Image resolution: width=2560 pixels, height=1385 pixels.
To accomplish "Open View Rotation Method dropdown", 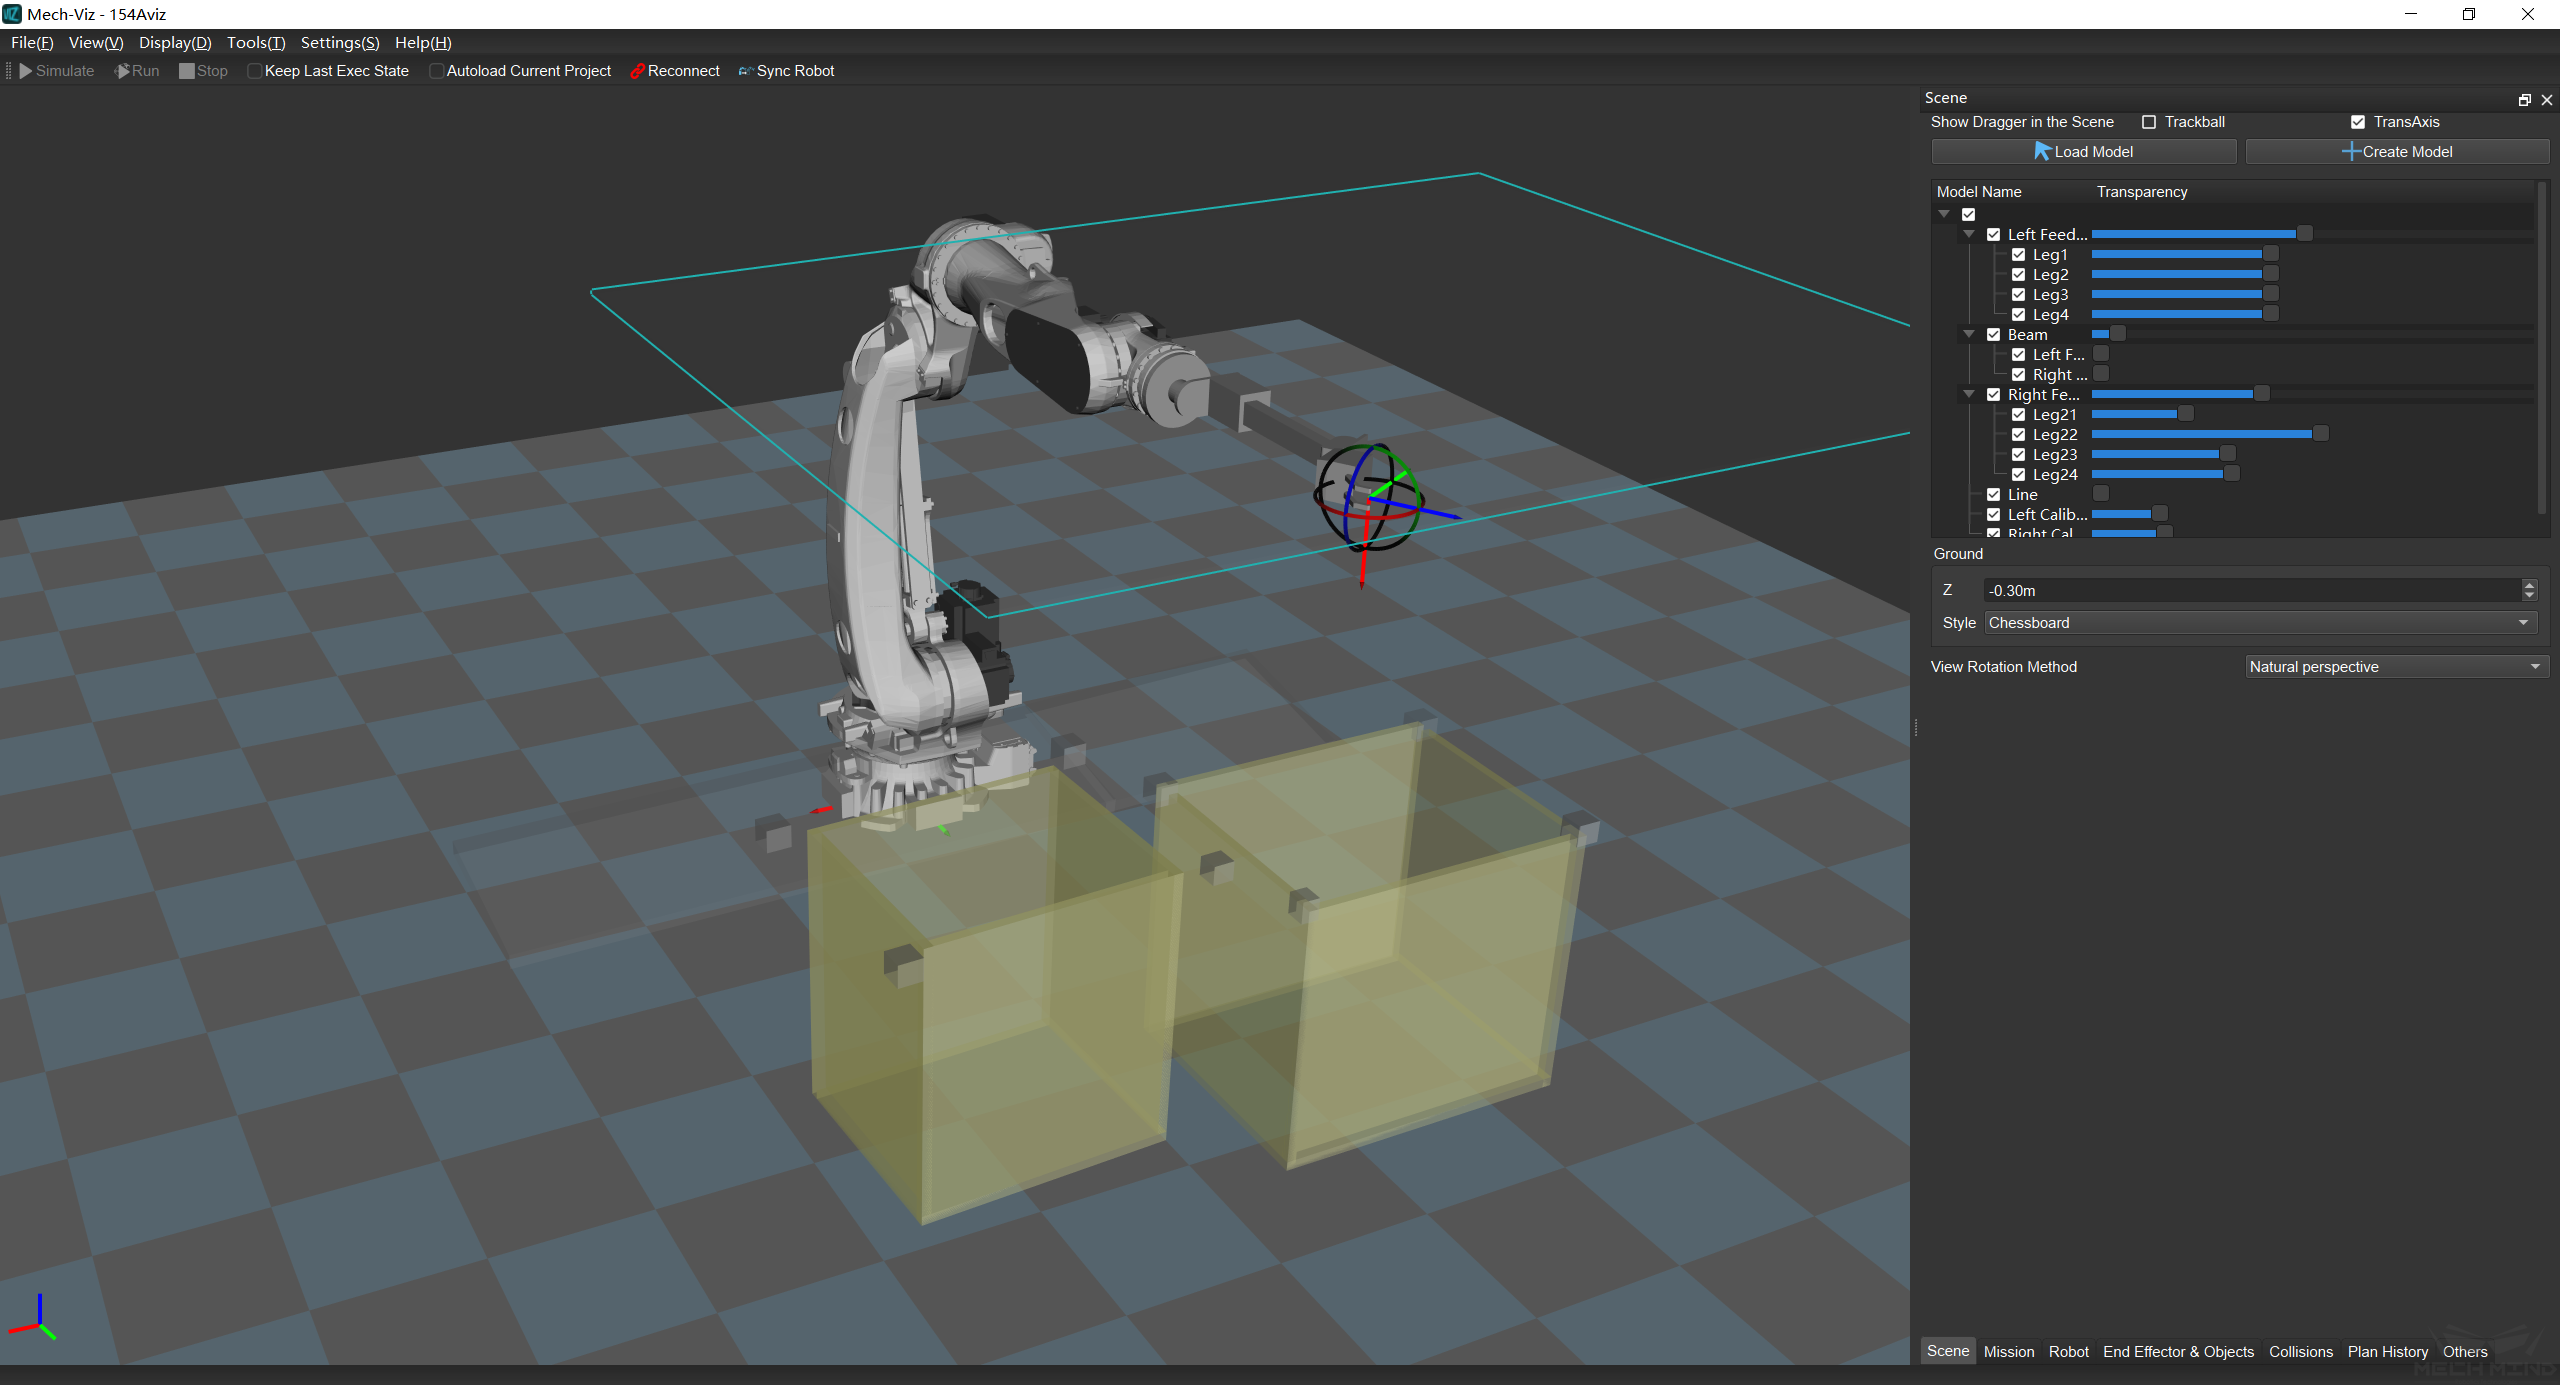I will [x=2394, y=667].
